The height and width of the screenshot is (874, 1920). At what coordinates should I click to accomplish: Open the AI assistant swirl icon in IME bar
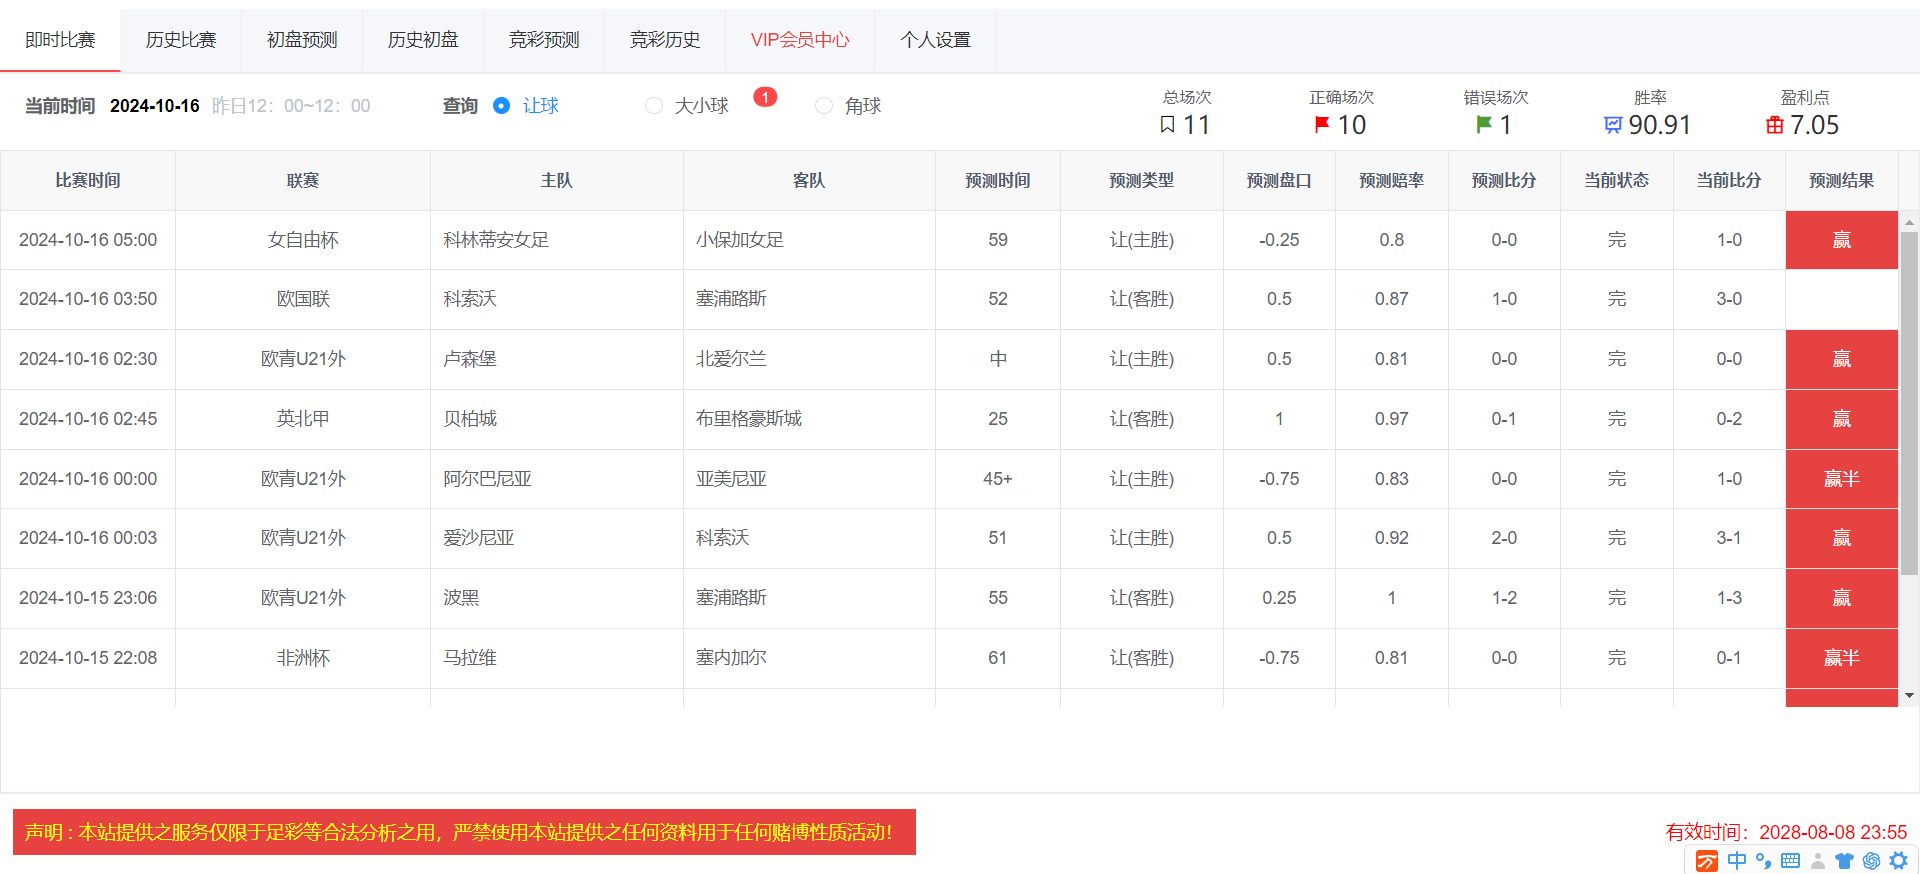(1872, 861)
